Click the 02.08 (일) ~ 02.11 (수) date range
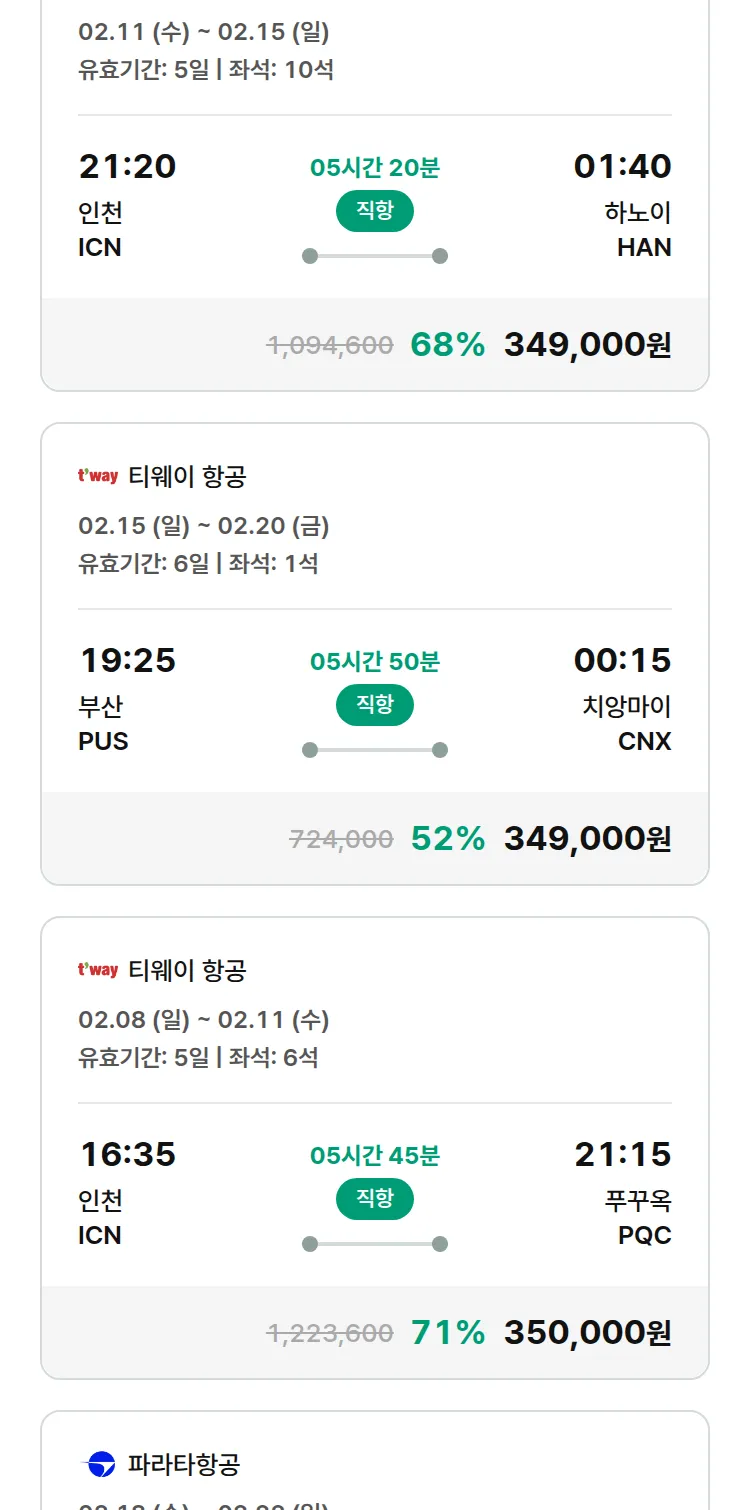 click(x=204, y=1020)
